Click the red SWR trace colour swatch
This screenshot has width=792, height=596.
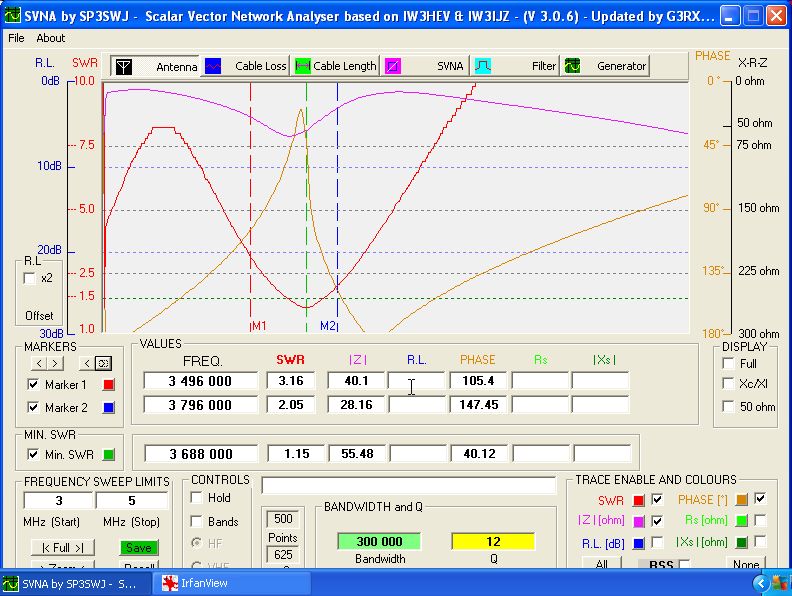click(639, 500)
